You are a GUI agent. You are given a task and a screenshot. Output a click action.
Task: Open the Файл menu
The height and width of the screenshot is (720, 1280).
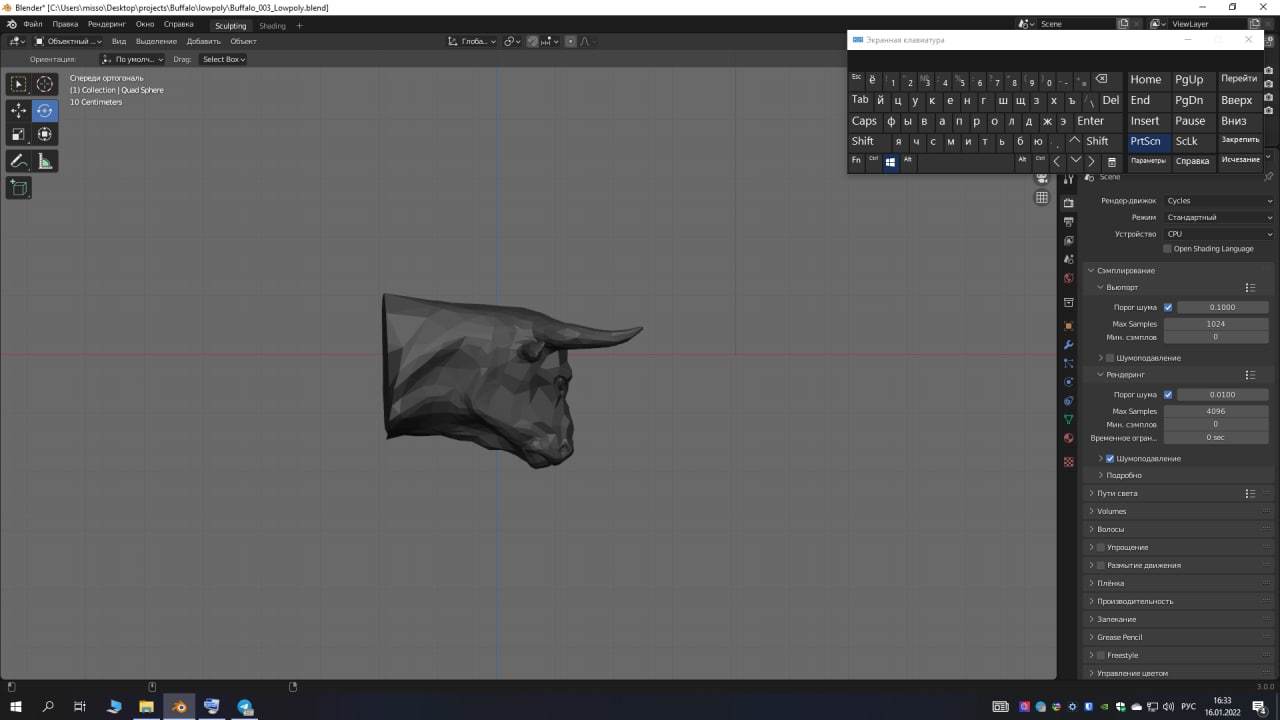[x=32, y=24]
